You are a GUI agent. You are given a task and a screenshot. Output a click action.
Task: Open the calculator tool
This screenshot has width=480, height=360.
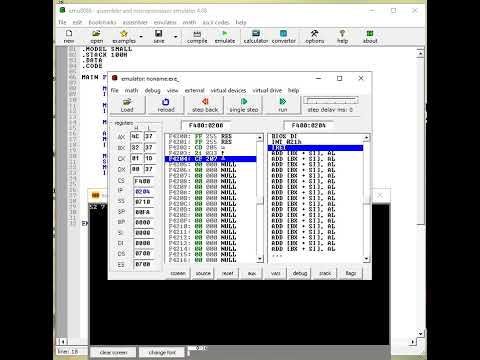[256, 36]
